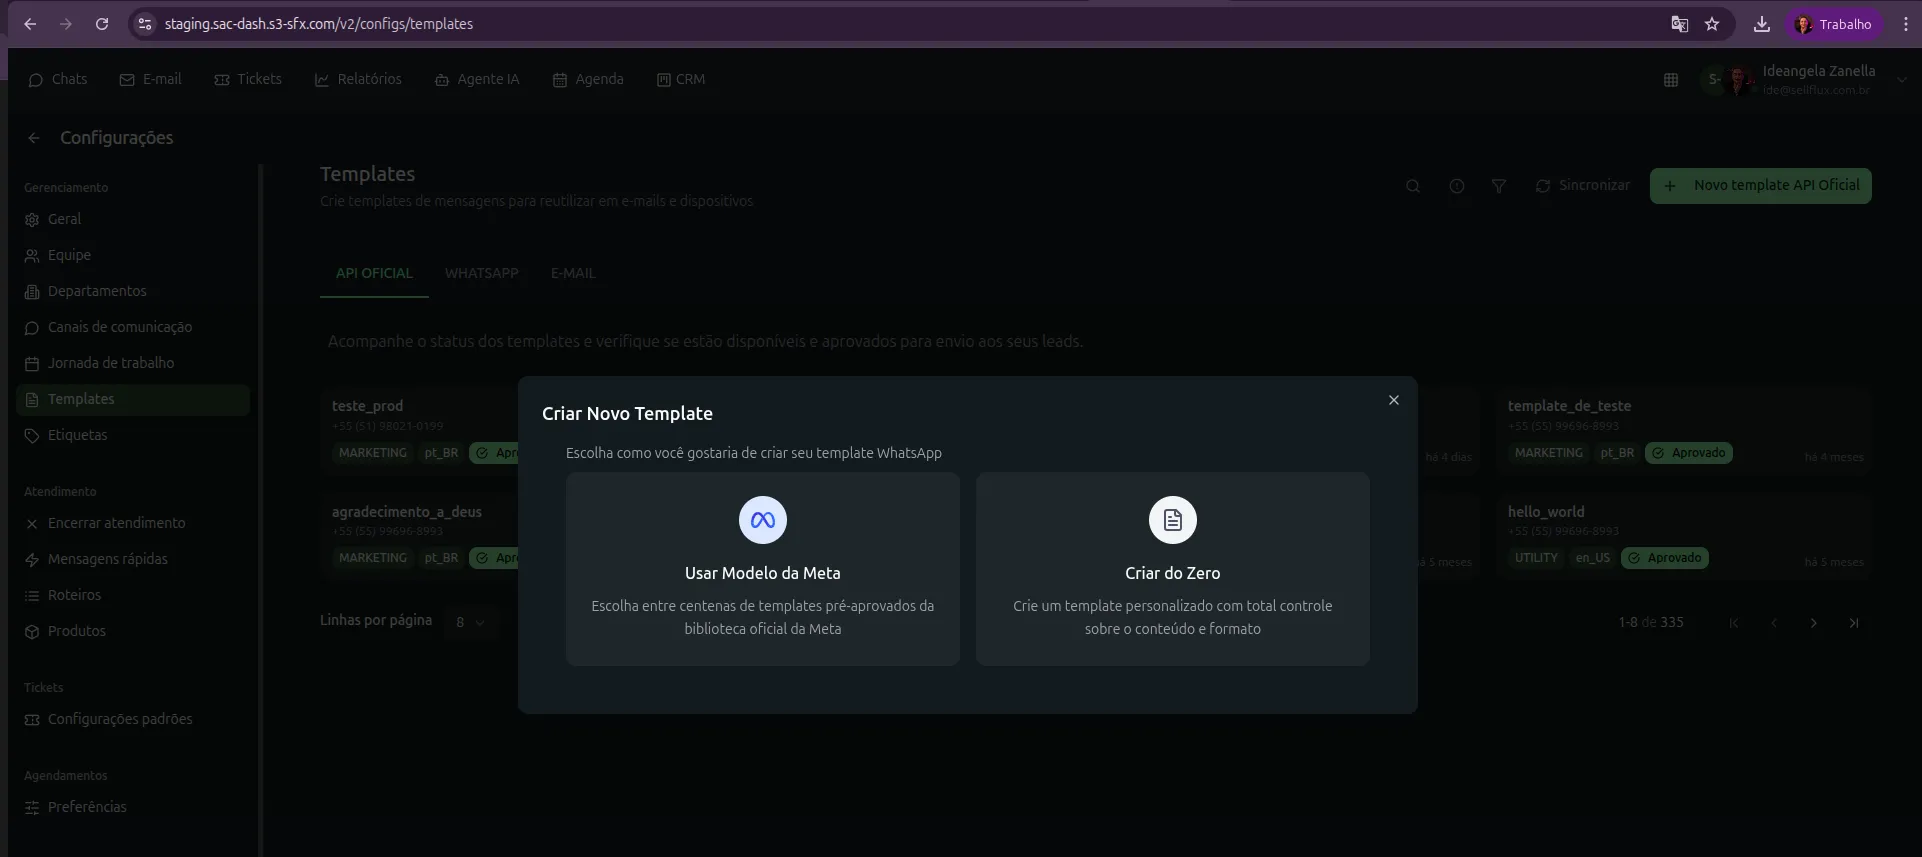Go to the next page of templates
This screenshot has width=1922, height=857.
tap(1814, 623)
